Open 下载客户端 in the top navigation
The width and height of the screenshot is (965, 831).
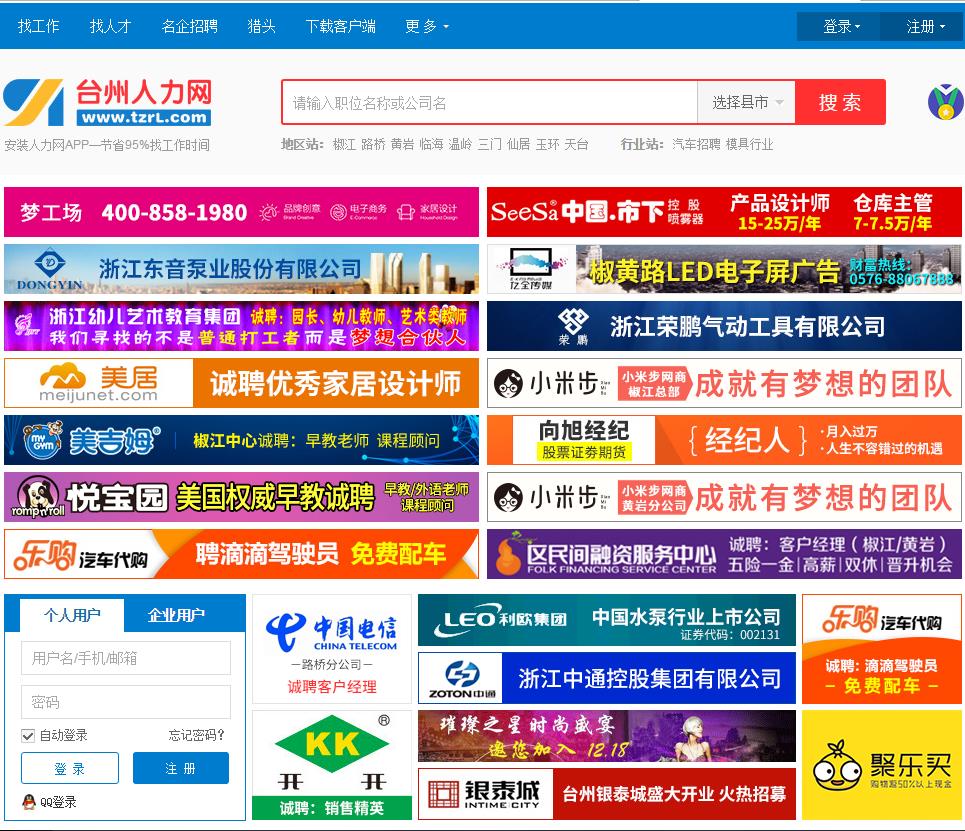coord(340,26)
